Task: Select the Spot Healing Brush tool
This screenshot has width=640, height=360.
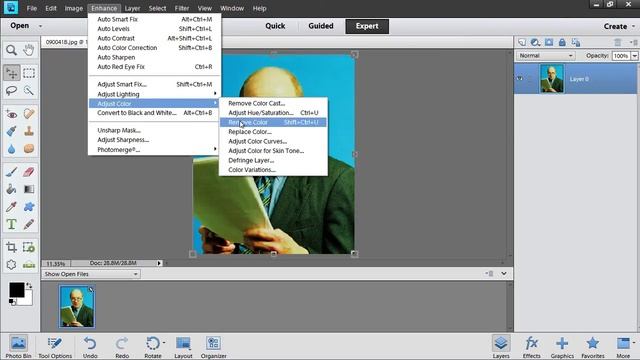Action: [29, 114]
